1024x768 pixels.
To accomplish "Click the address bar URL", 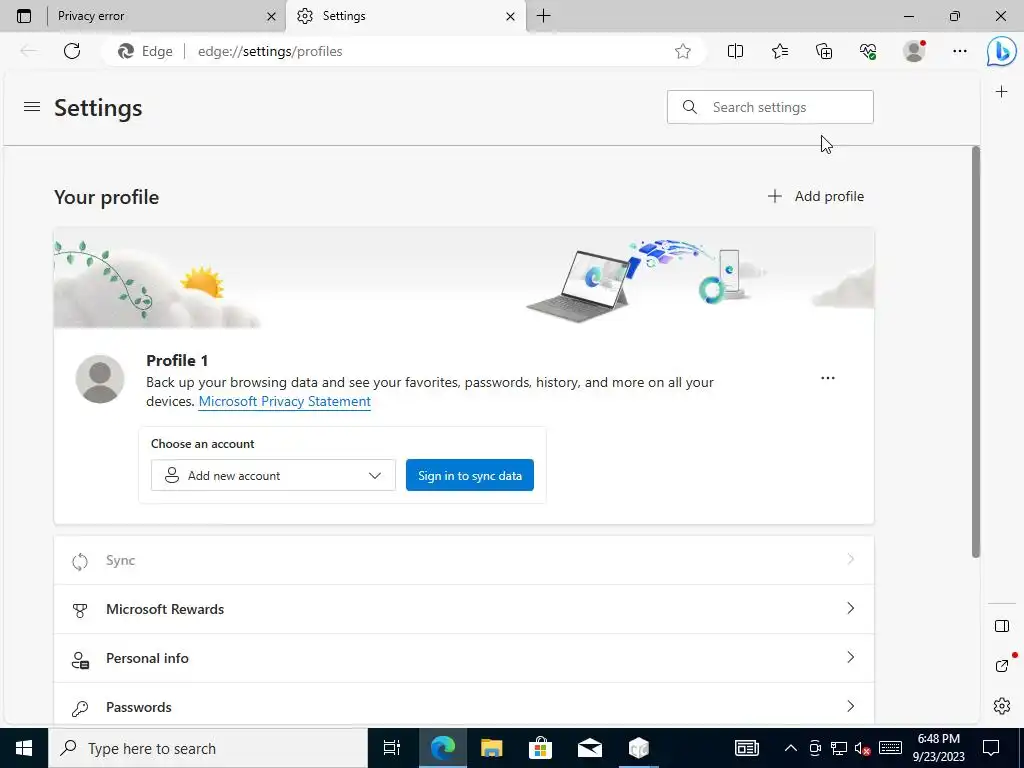I will click(270, 52).
